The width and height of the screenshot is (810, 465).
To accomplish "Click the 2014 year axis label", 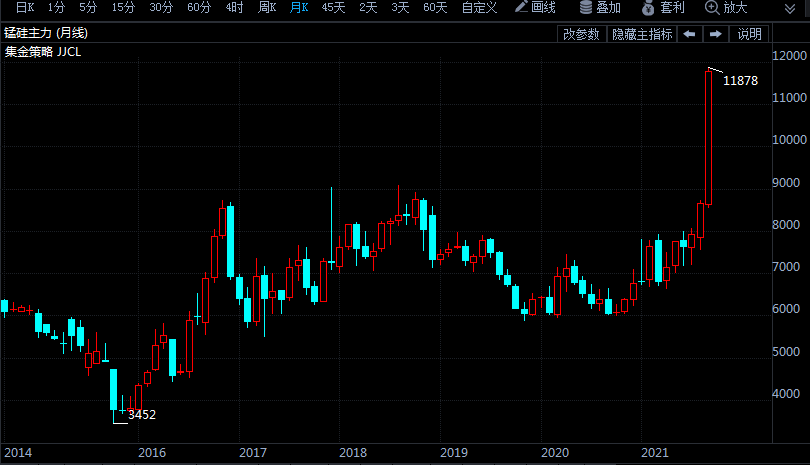I will click(18, 453).
